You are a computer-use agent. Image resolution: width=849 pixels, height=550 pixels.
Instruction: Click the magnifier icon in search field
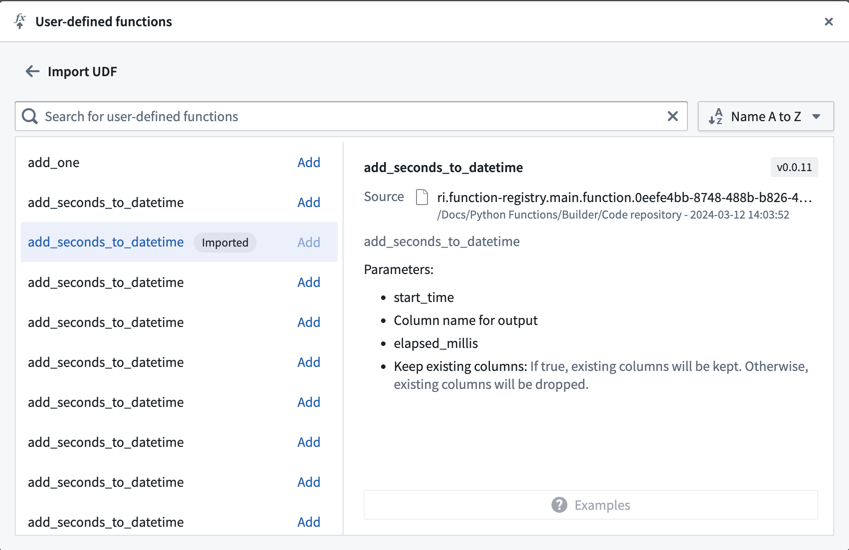tap(30, 116)
